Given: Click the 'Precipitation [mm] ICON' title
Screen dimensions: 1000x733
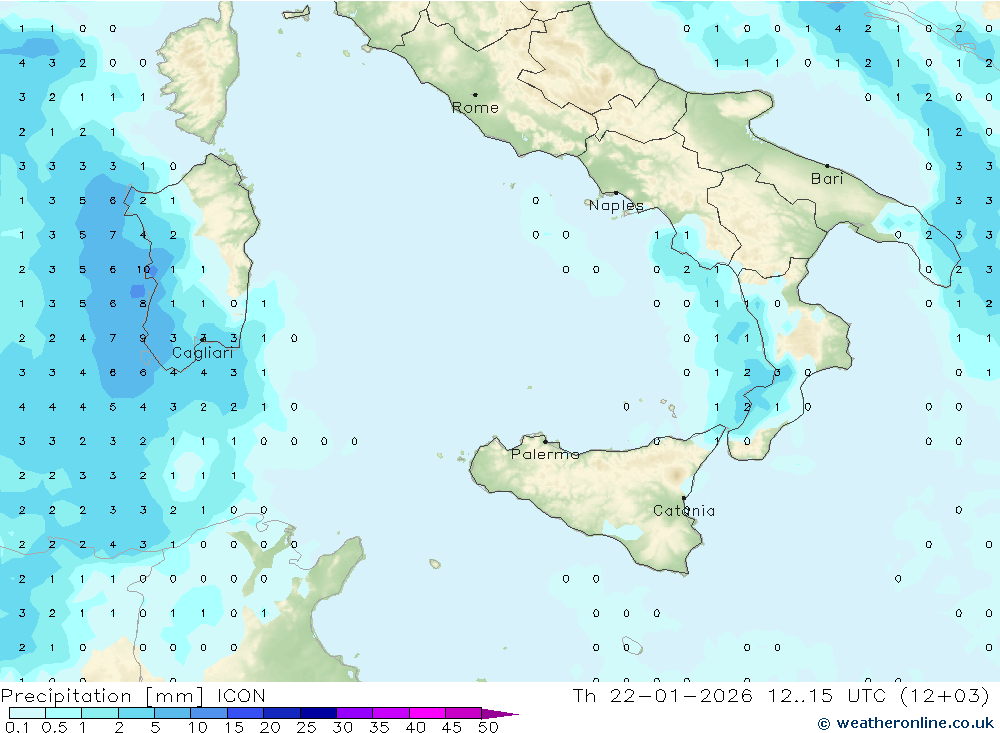Looking at the screenshot, I should (x=133, y=696).
